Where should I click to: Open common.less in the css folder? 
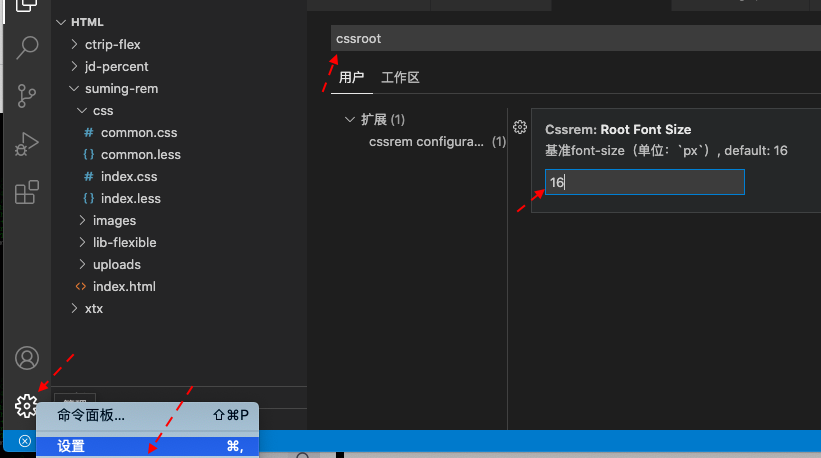pyautogui.click(x=140, y=154)
